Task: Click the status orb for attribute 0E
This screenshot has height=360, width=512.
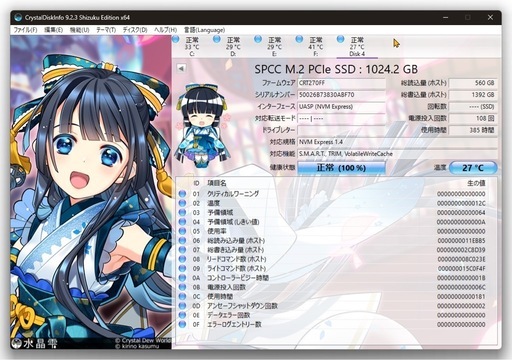Action: pos(182,315)
